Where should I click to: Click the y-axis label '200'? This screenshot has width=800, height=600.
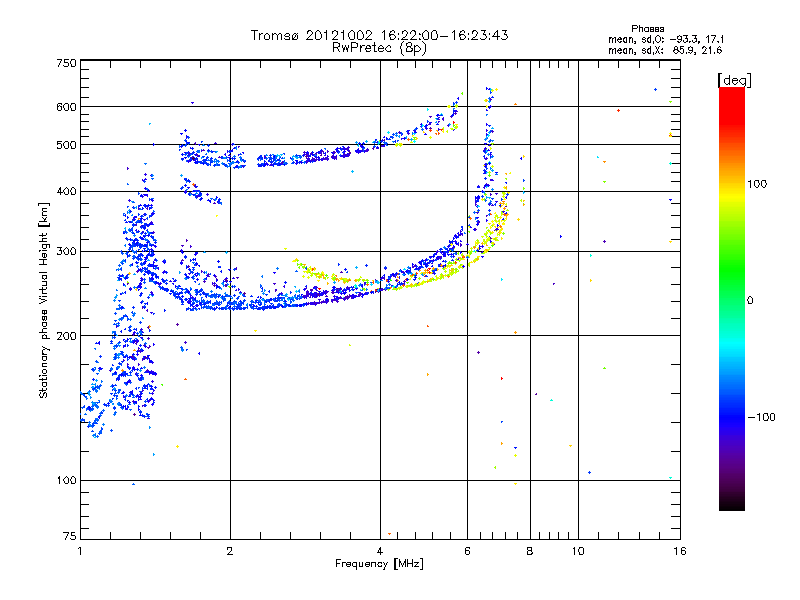click(66, 336)
